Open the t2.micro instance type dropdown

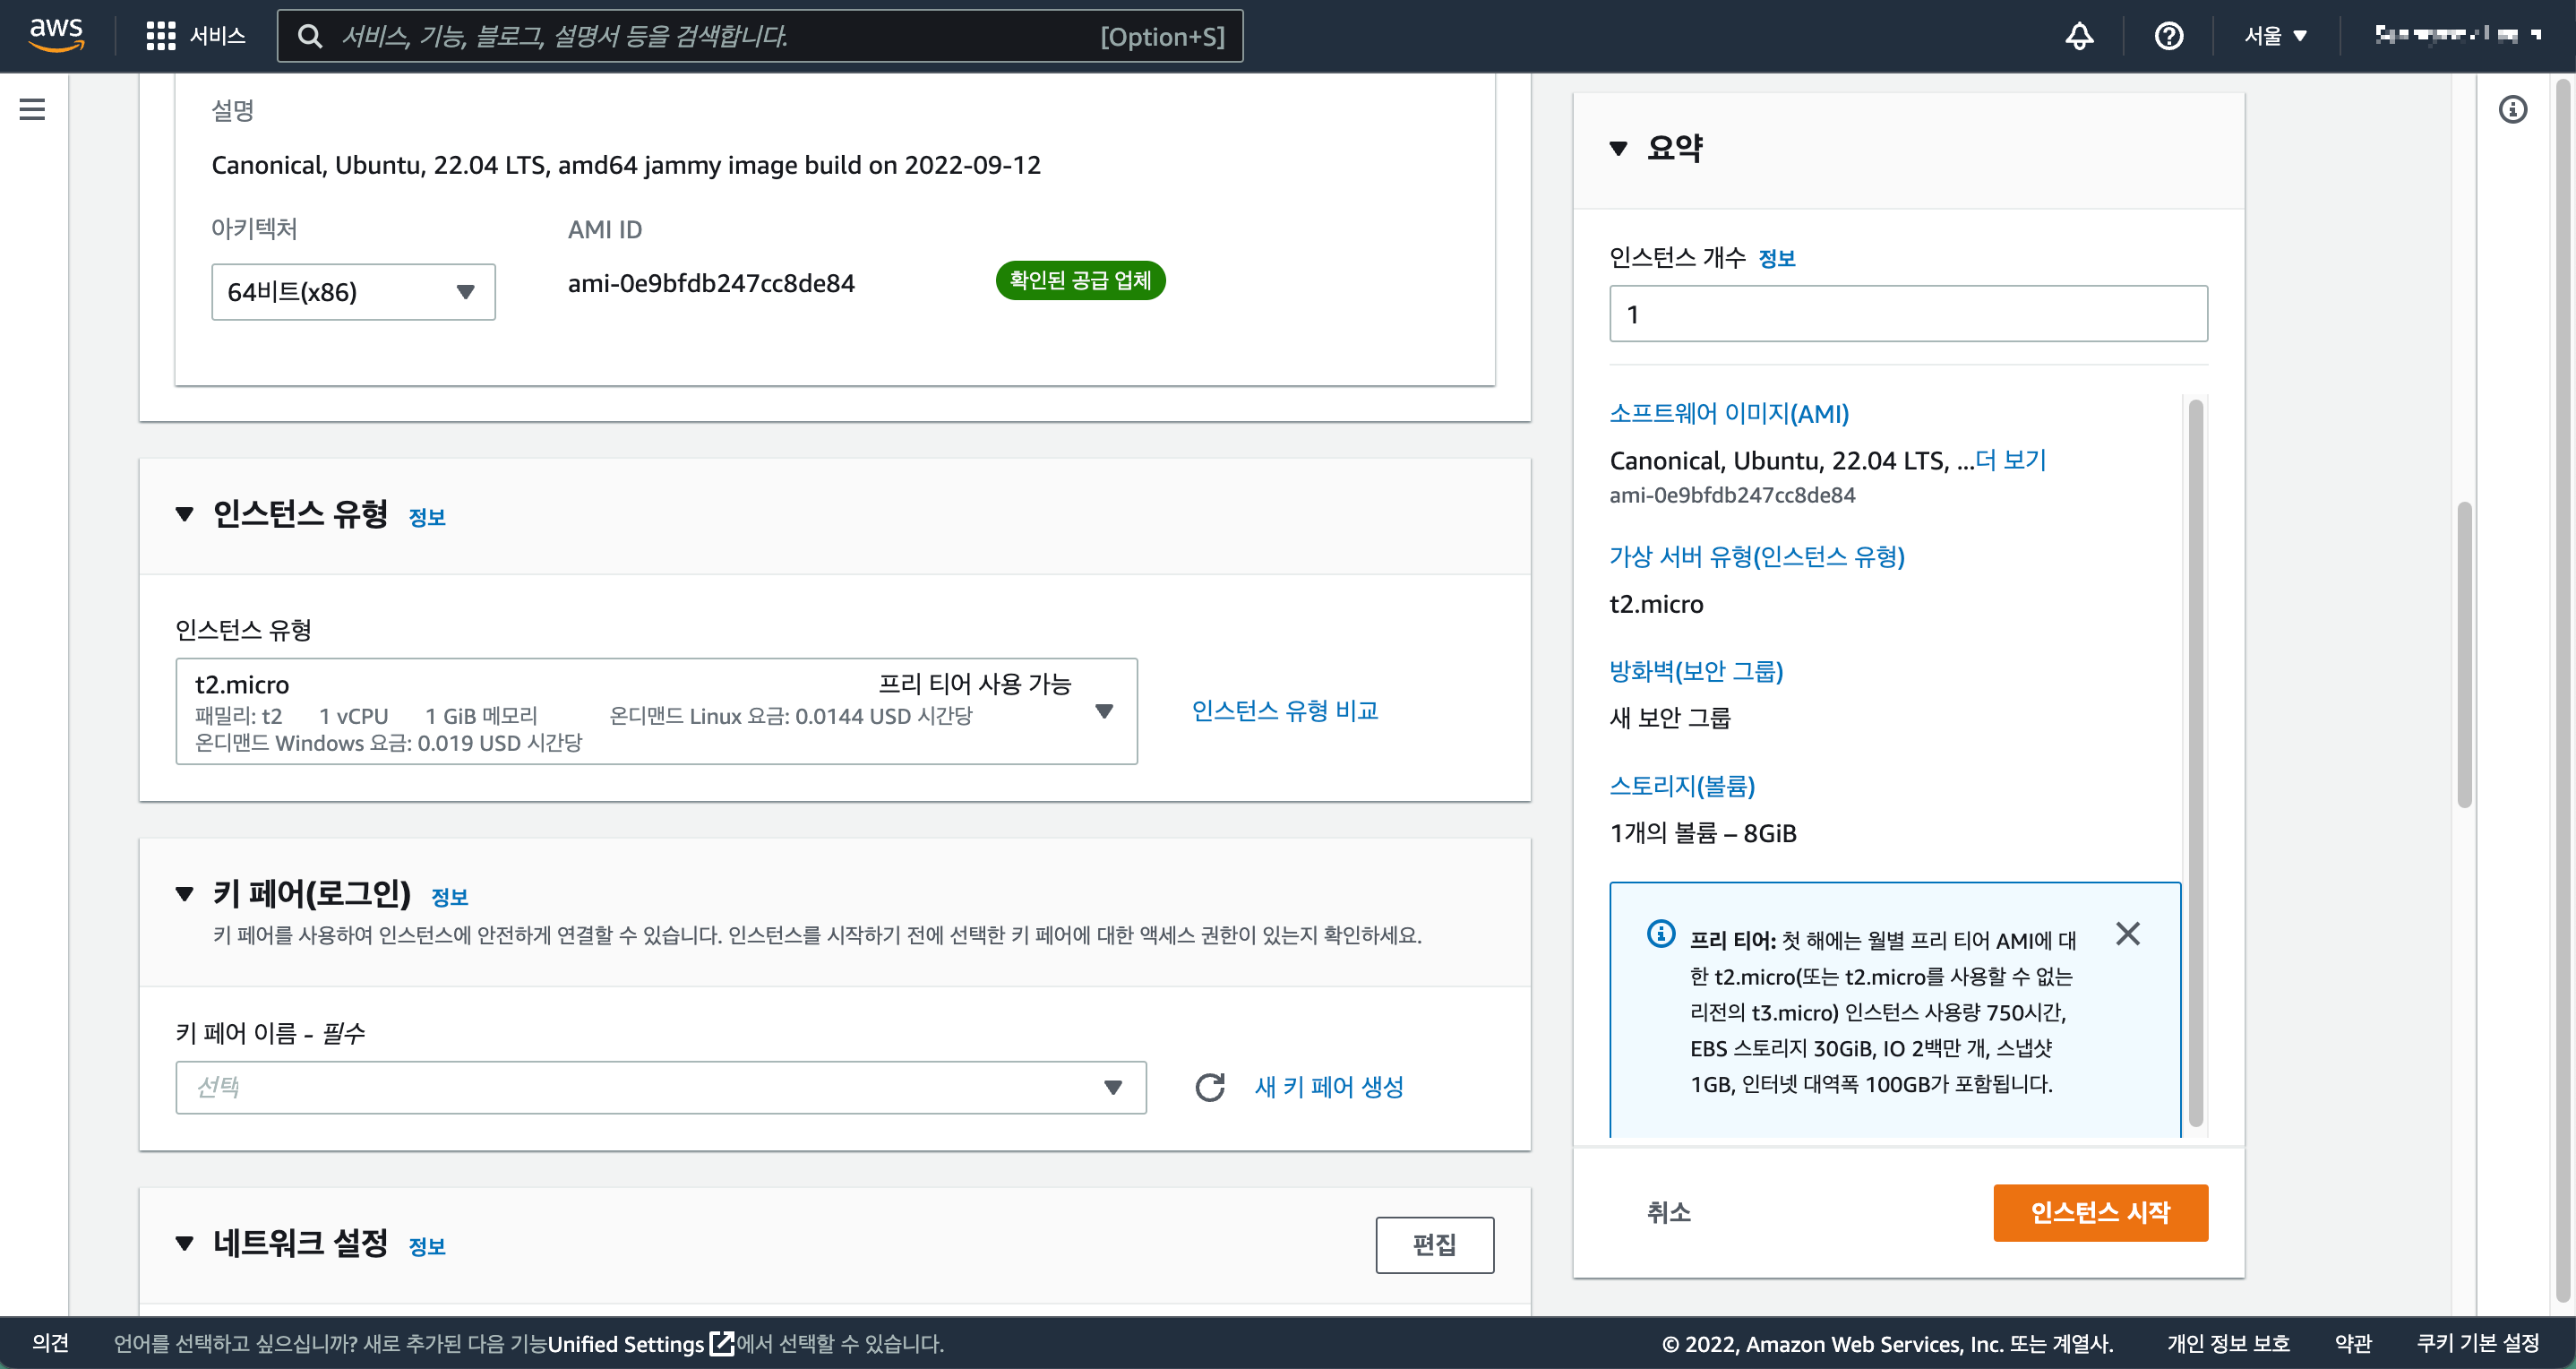click(x=656, y=711)
